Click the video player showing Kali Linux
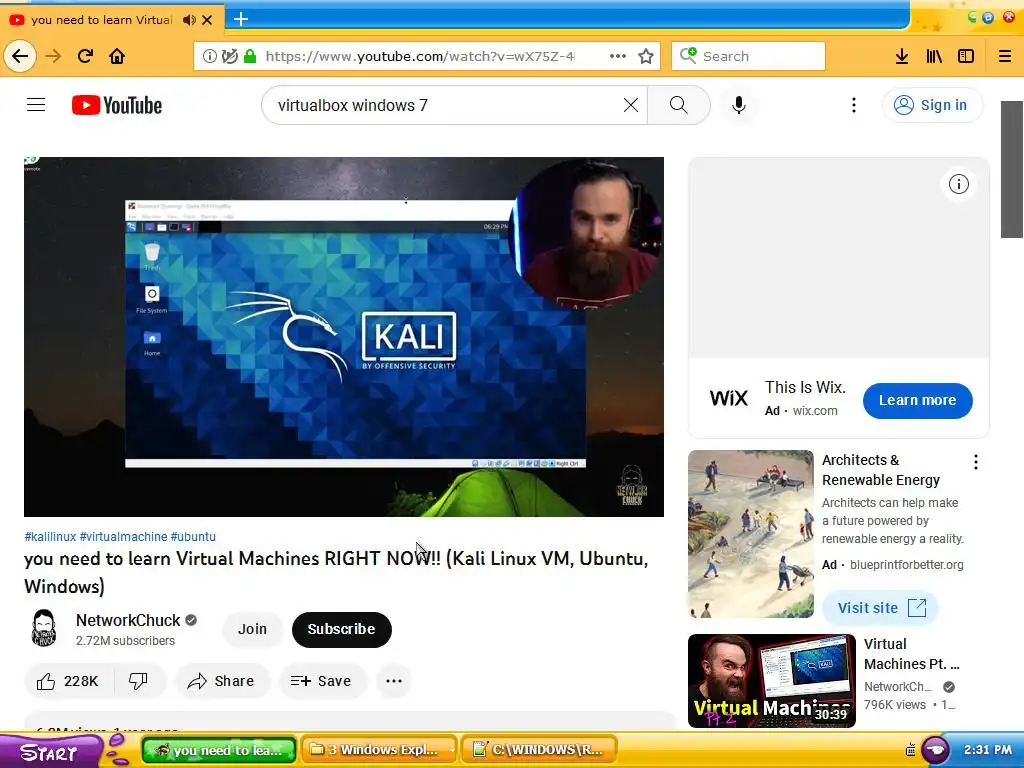The height and width of the screenshot is (768, 1024). point(344,336)
